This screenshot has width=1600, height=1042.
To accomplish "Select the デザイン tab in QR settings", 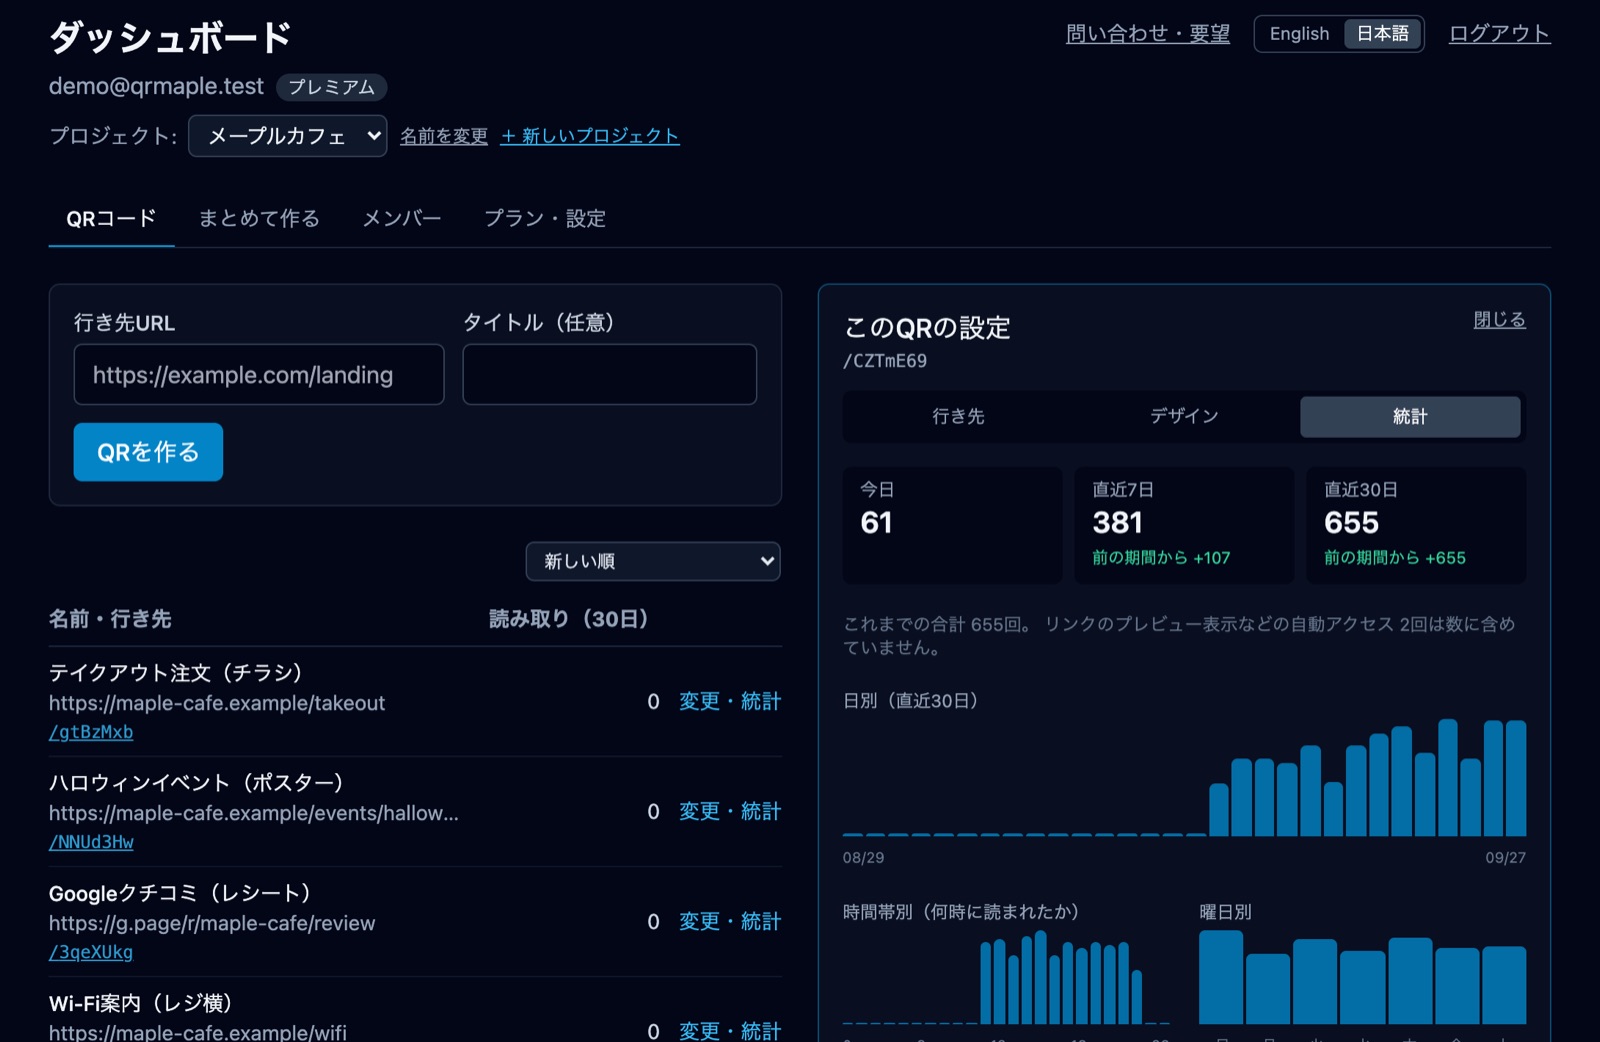I will 1184,416.
